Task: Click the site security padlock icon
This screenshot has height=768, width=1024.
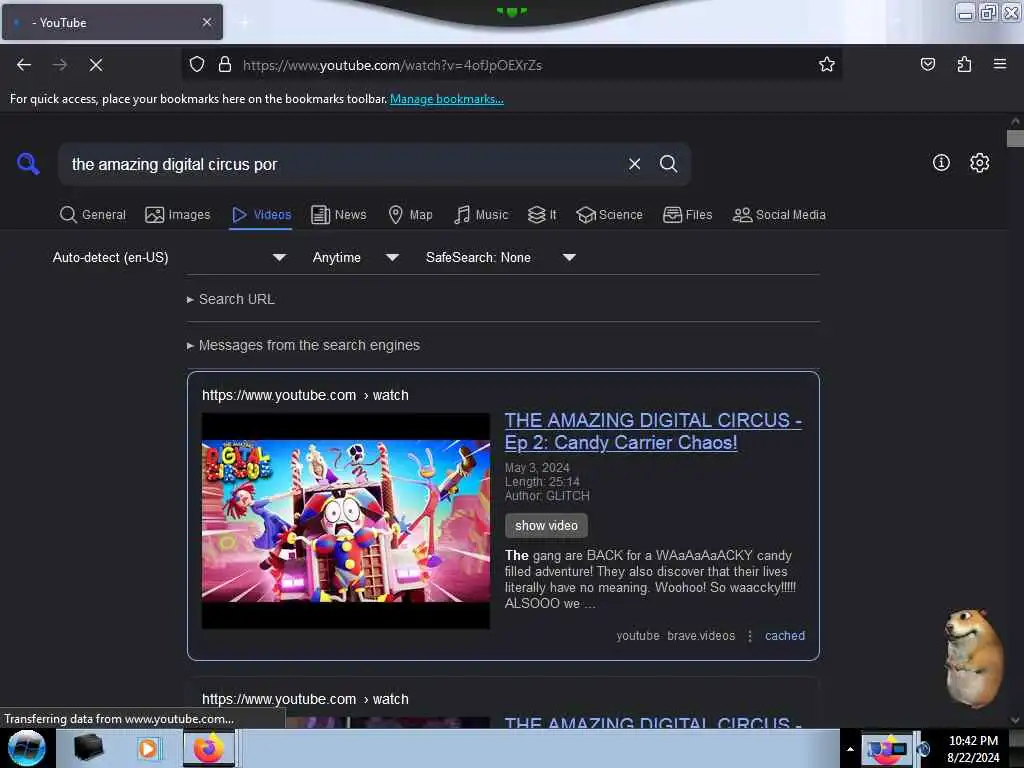Action: (x=225, y=65)
